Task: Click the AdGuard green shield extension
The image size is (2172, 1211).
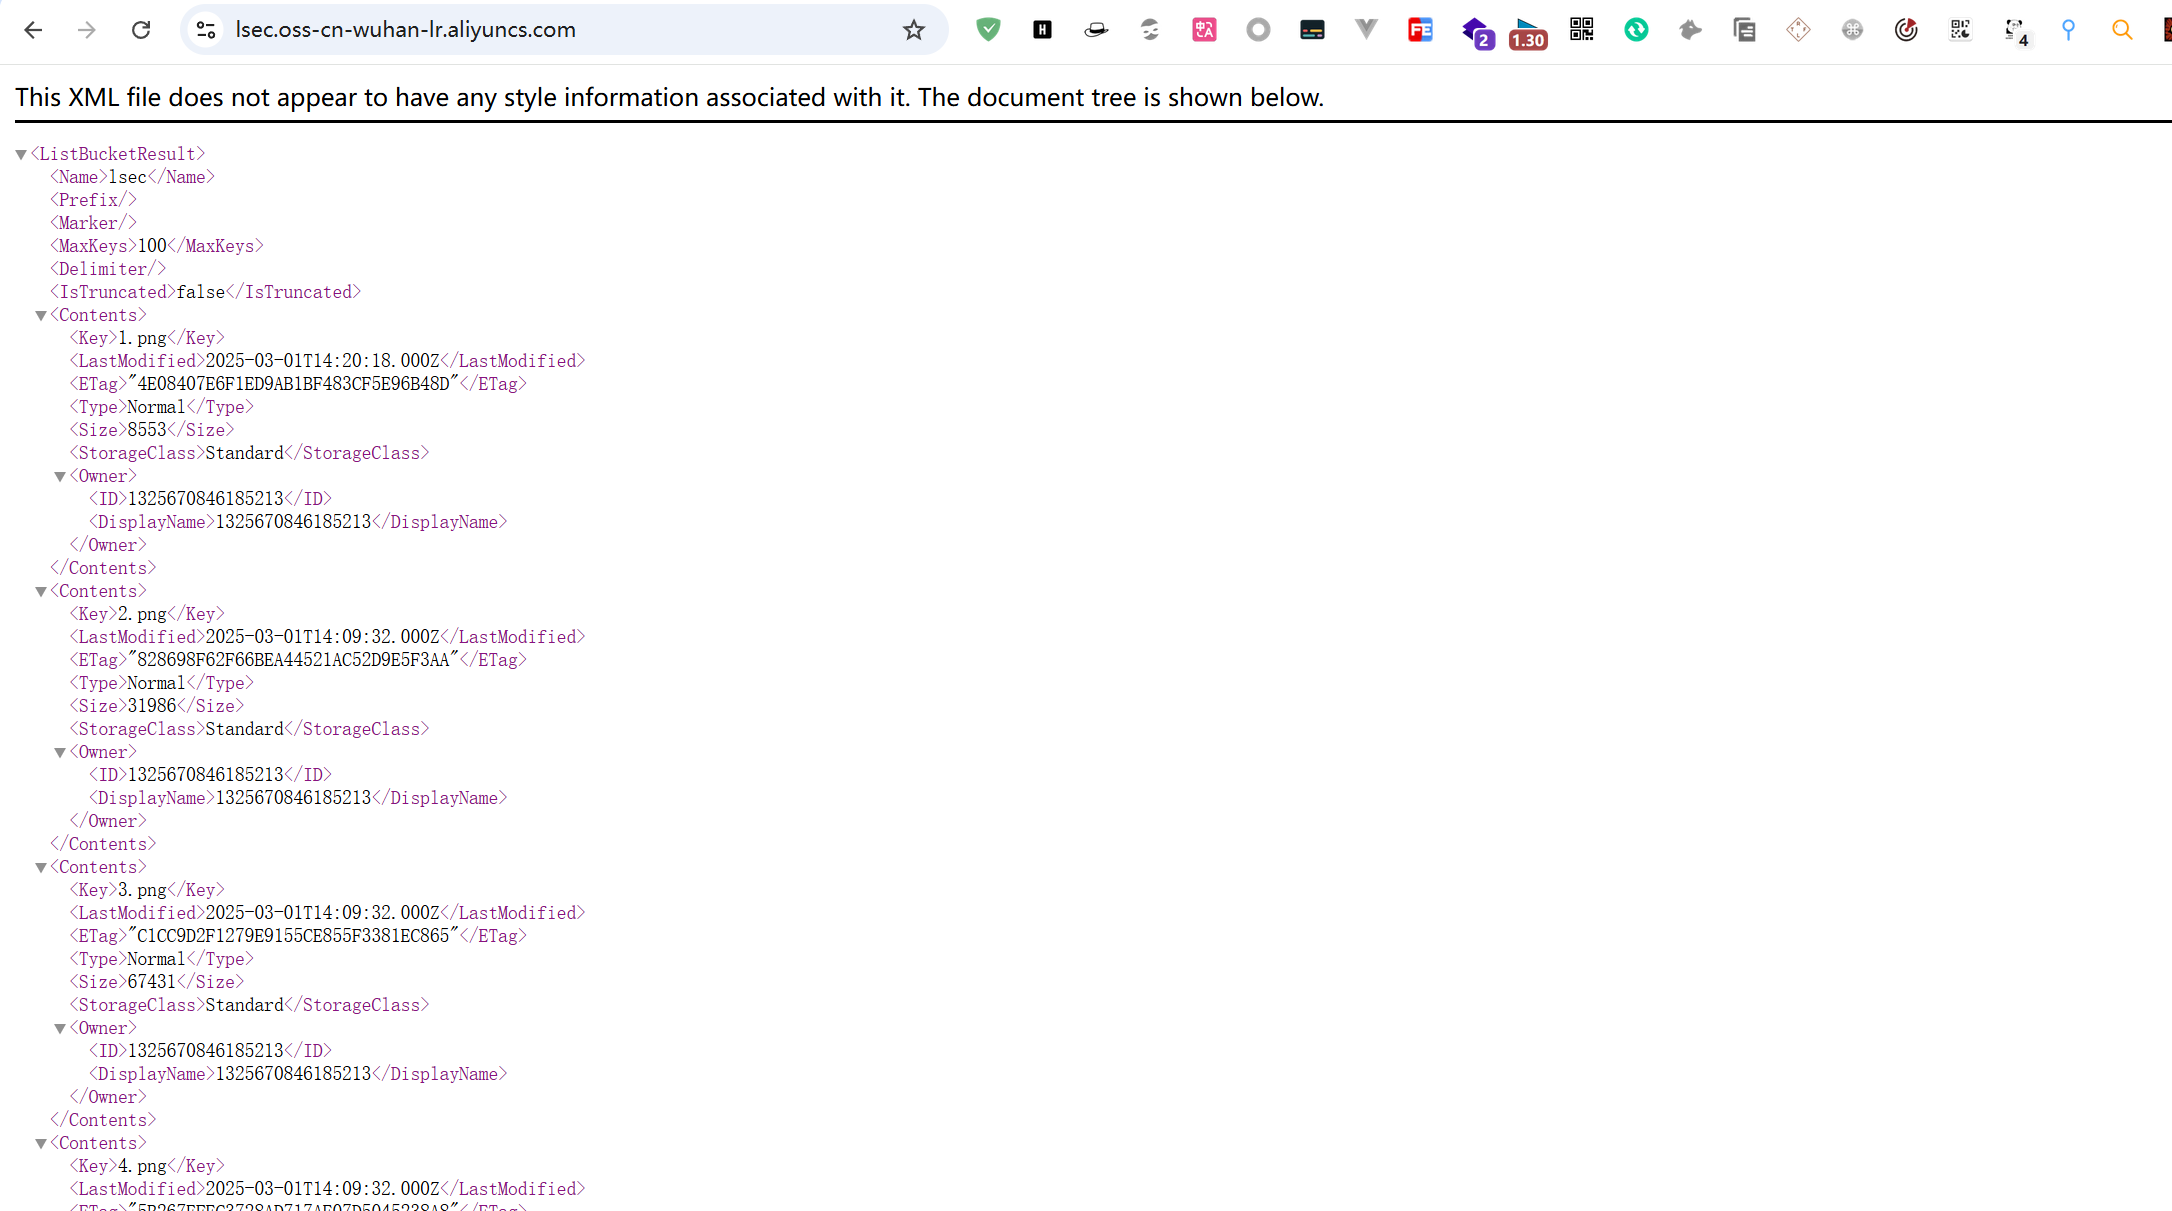Action: (988, 30)
